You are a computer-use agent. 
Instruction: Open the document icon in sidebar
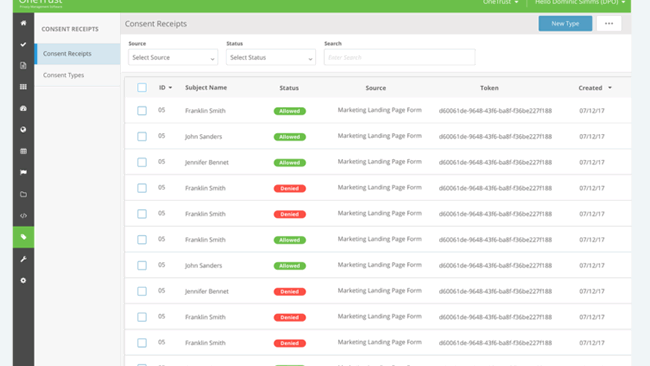click(23, 65)
